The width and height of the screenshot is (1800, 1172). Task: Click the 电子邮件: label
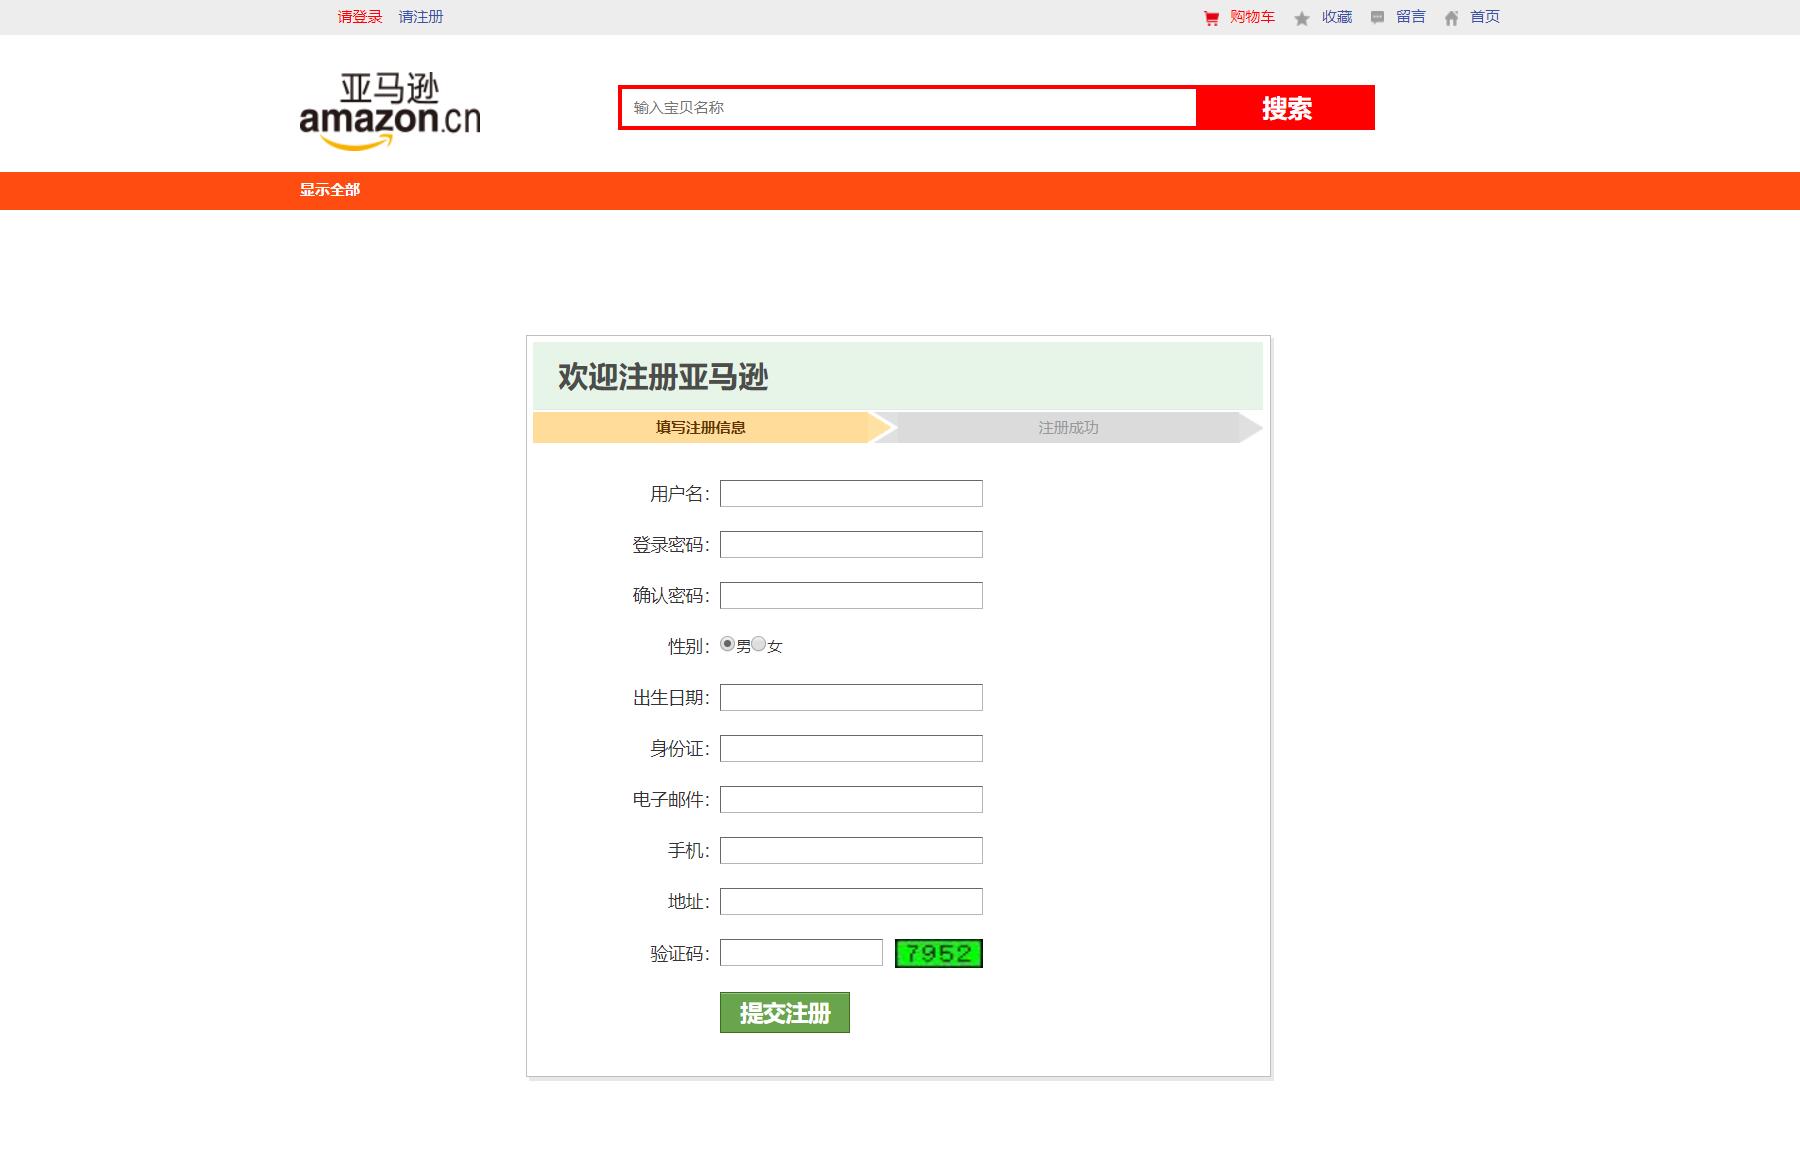671,800
